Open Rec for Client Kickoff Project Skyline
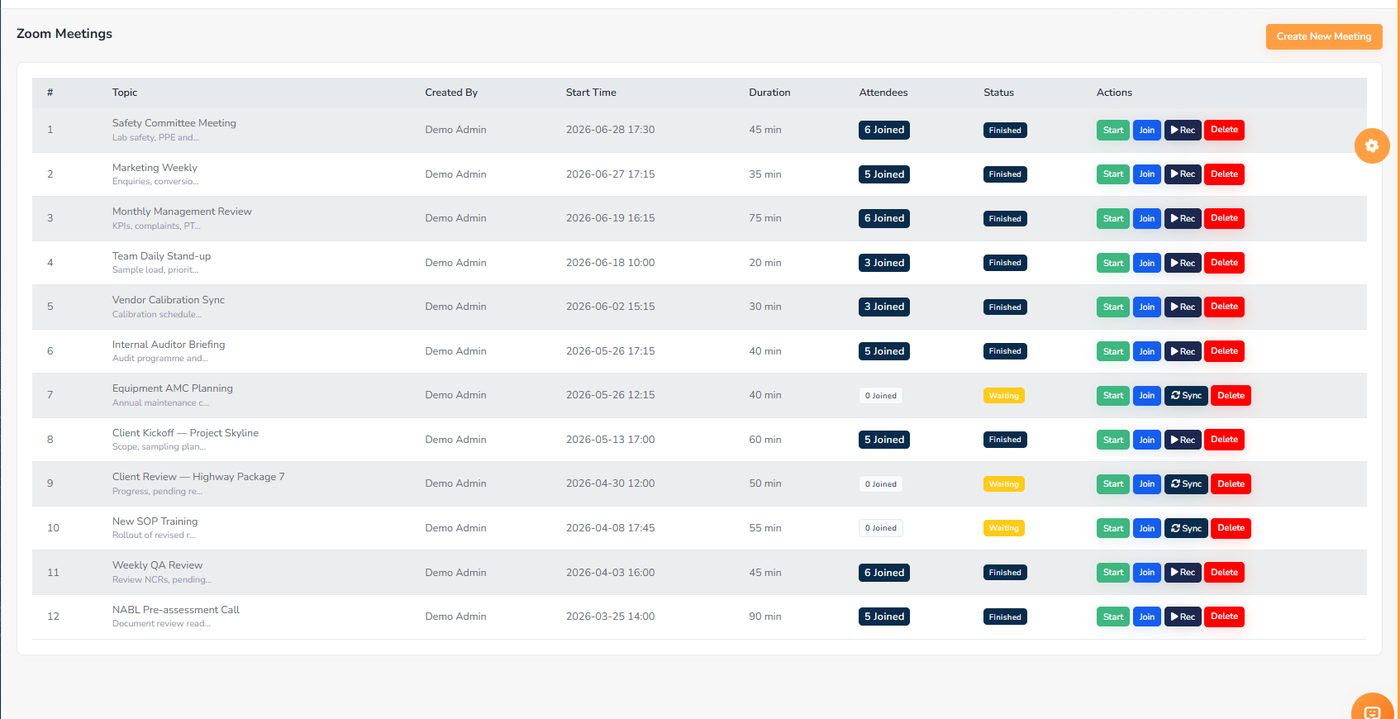The image size is (1400, 719). point(1183,440)
